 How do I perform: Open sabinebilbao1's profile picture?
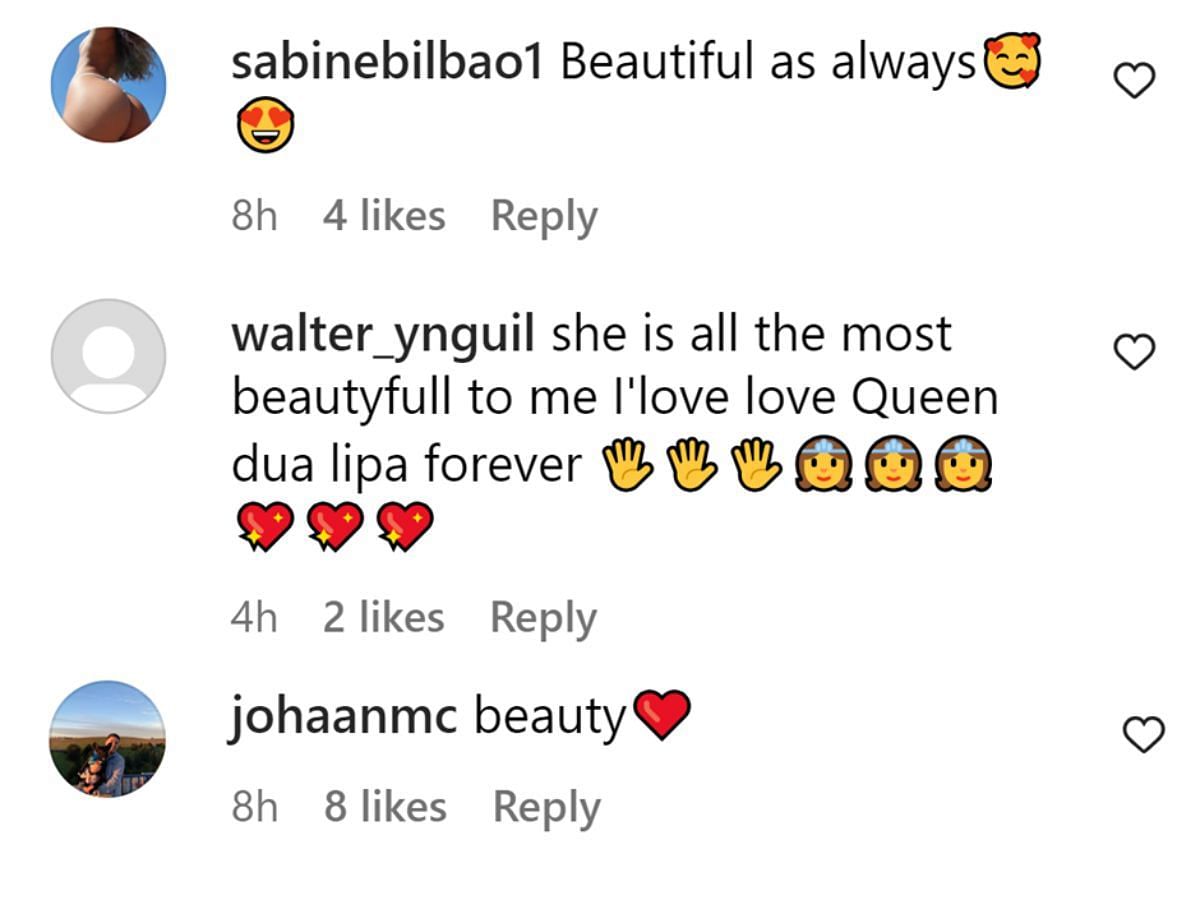[108, 85]
